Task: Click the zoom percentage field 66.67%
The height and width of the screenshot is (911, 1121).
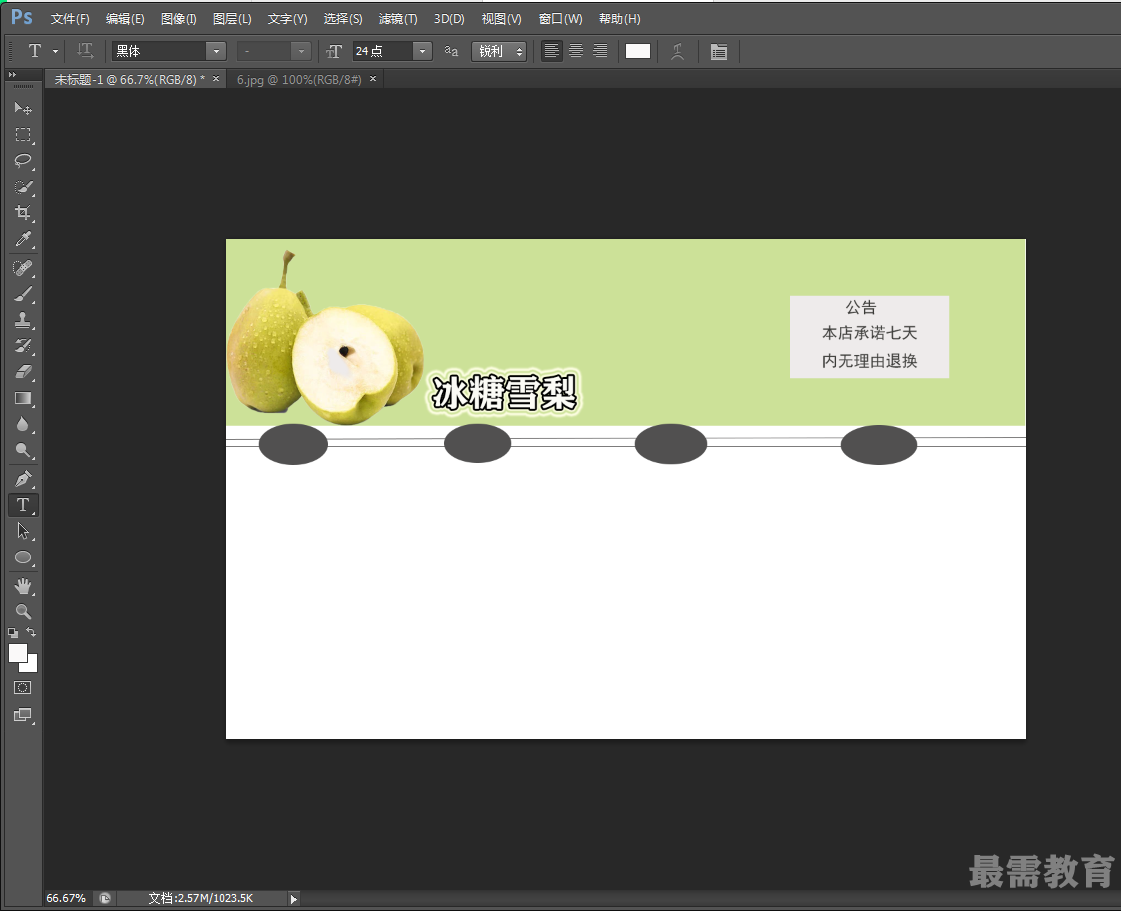Action: tap(66, 898)
